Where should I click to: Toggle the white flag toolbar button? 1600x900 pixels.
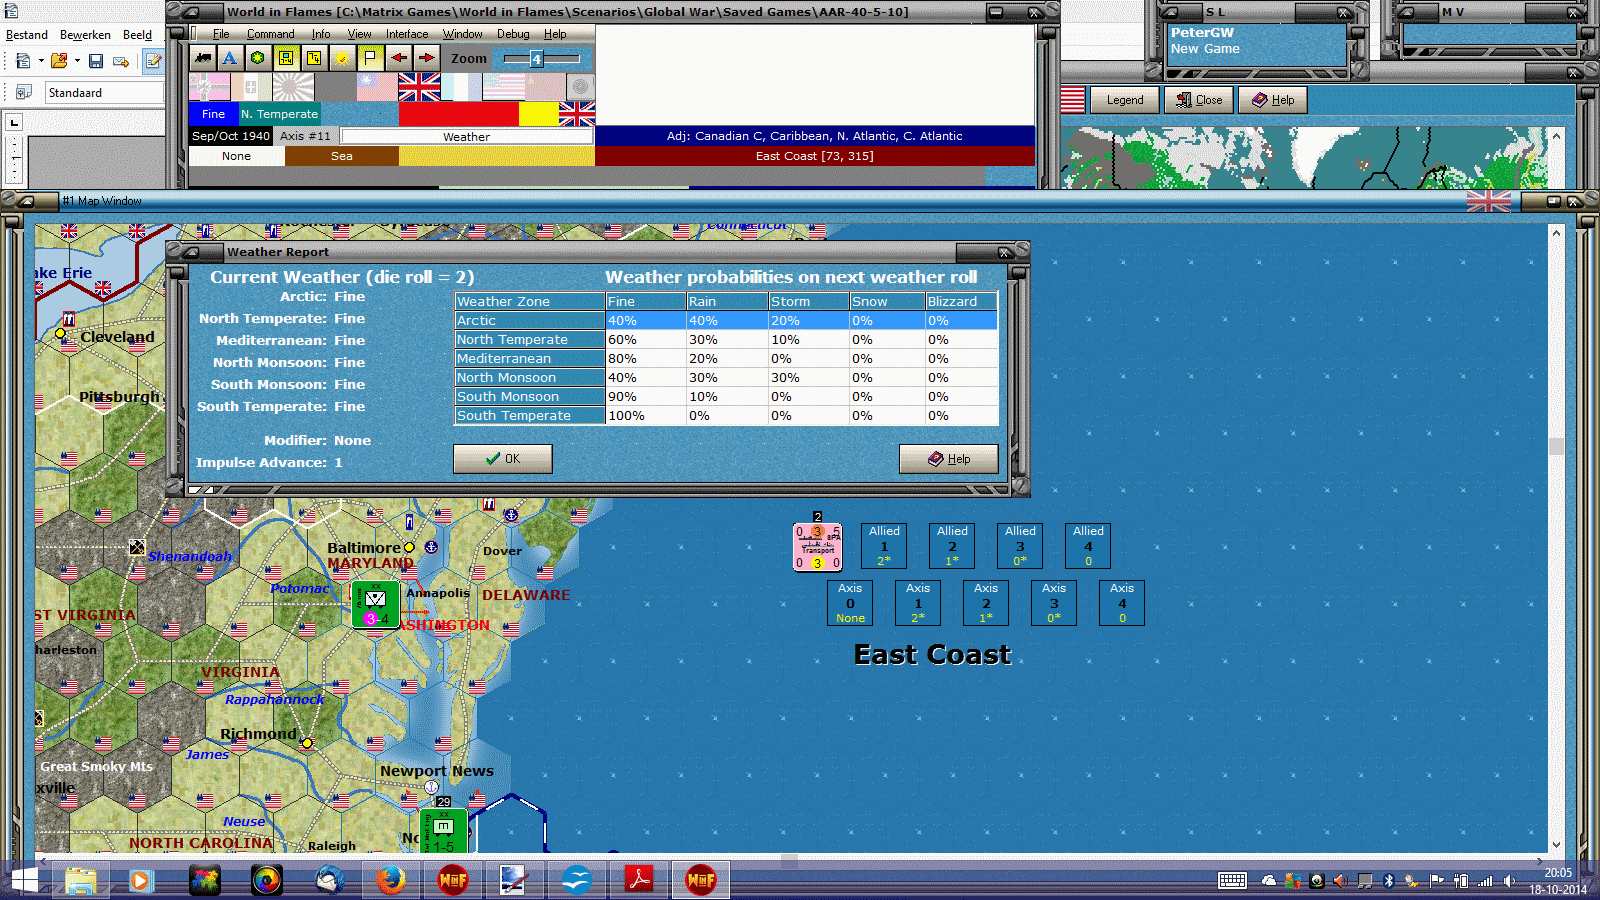(x=370, y=58)
